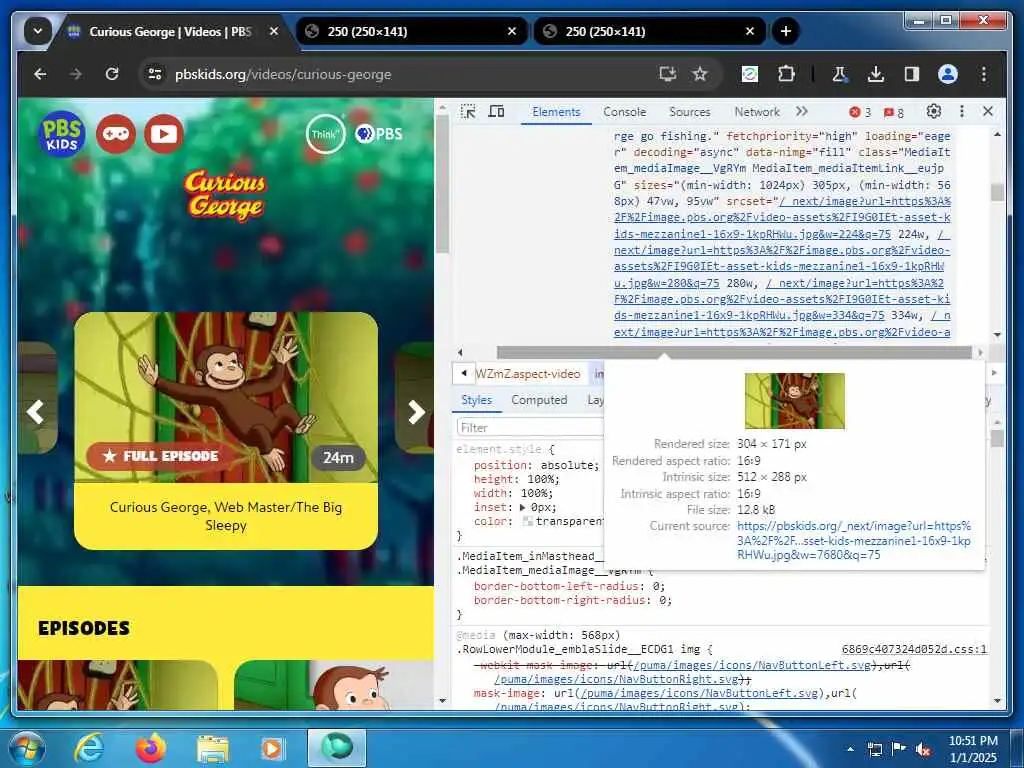
Task: Open the Extensions puzzle icon
Action: 786,74
